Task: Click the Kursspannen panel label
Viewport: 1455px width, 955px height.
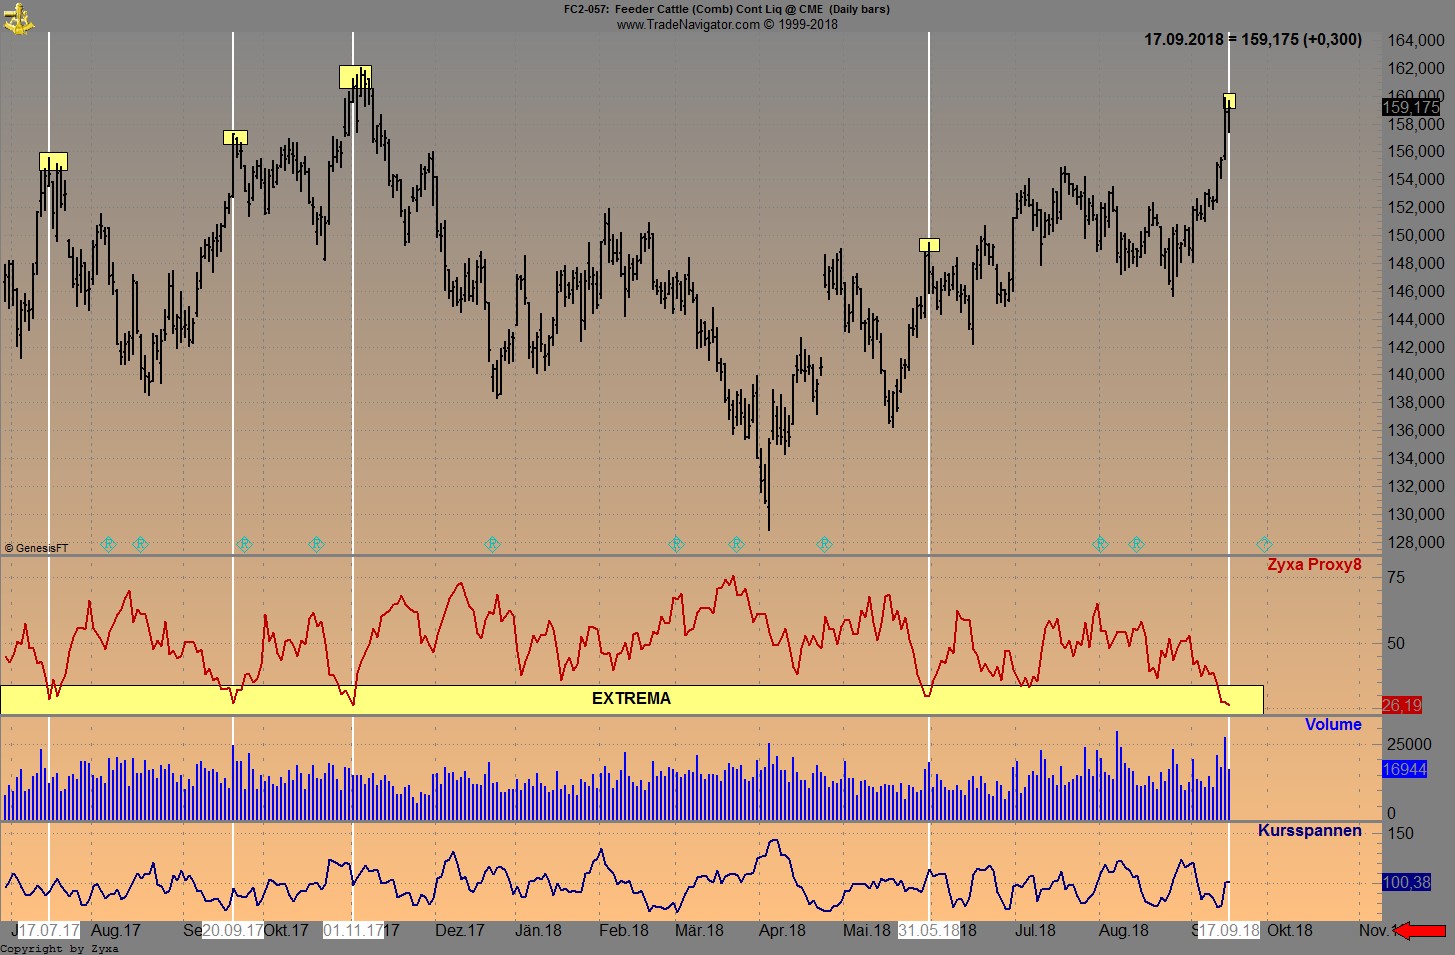Action: click(x=1310, y=830)
